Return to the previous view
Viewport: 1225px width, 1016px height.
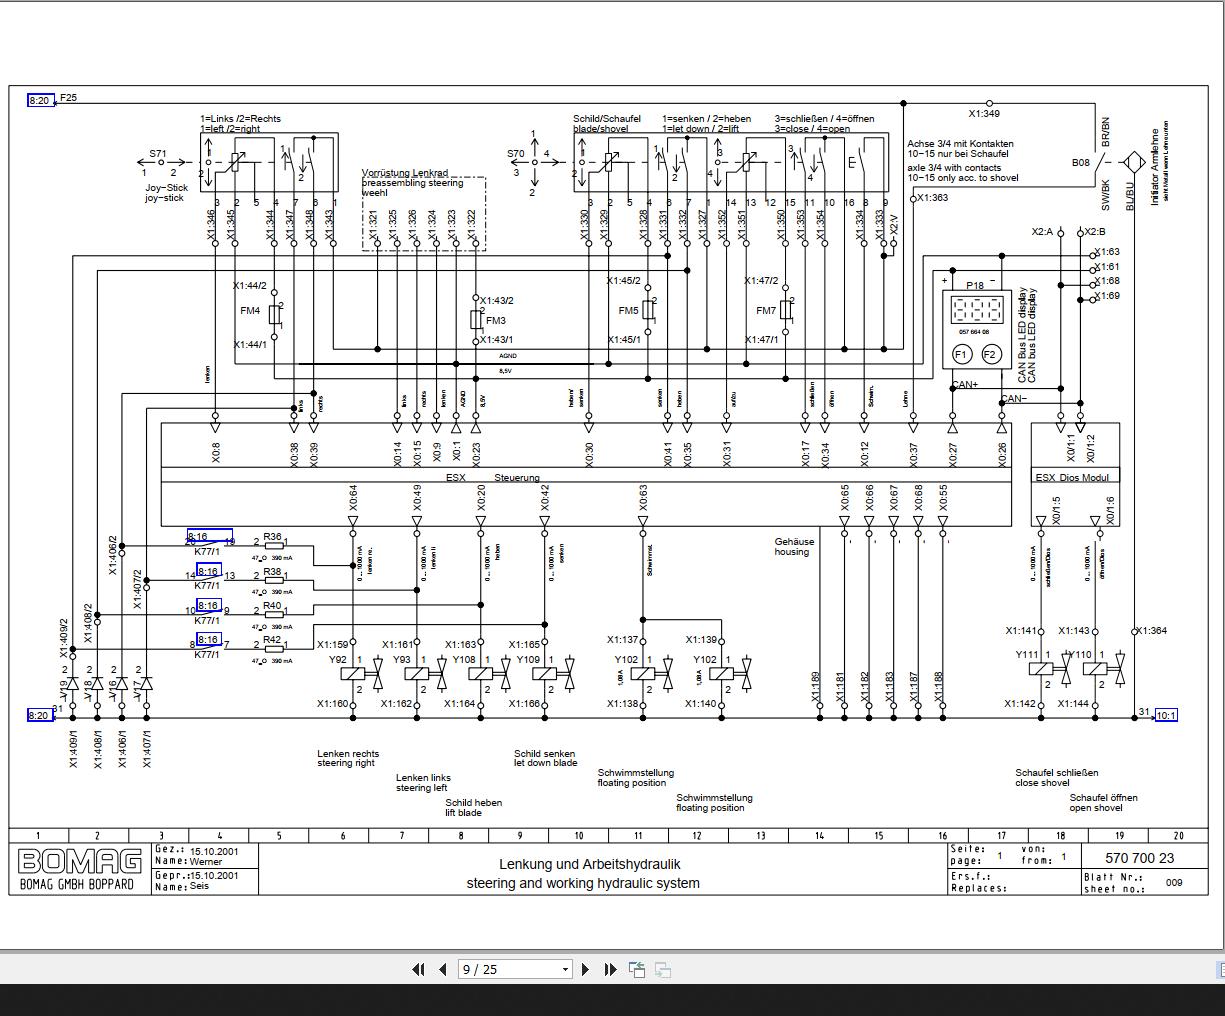[636, 969]
